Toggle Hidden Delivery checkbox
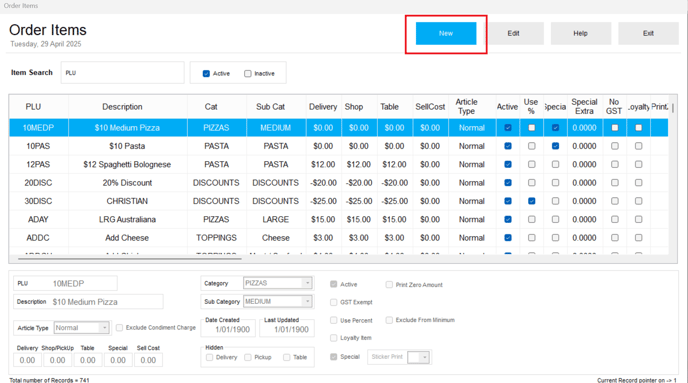The width and height of the screenshot is (688, 383). pyautogui.click(x=209, y=358)
